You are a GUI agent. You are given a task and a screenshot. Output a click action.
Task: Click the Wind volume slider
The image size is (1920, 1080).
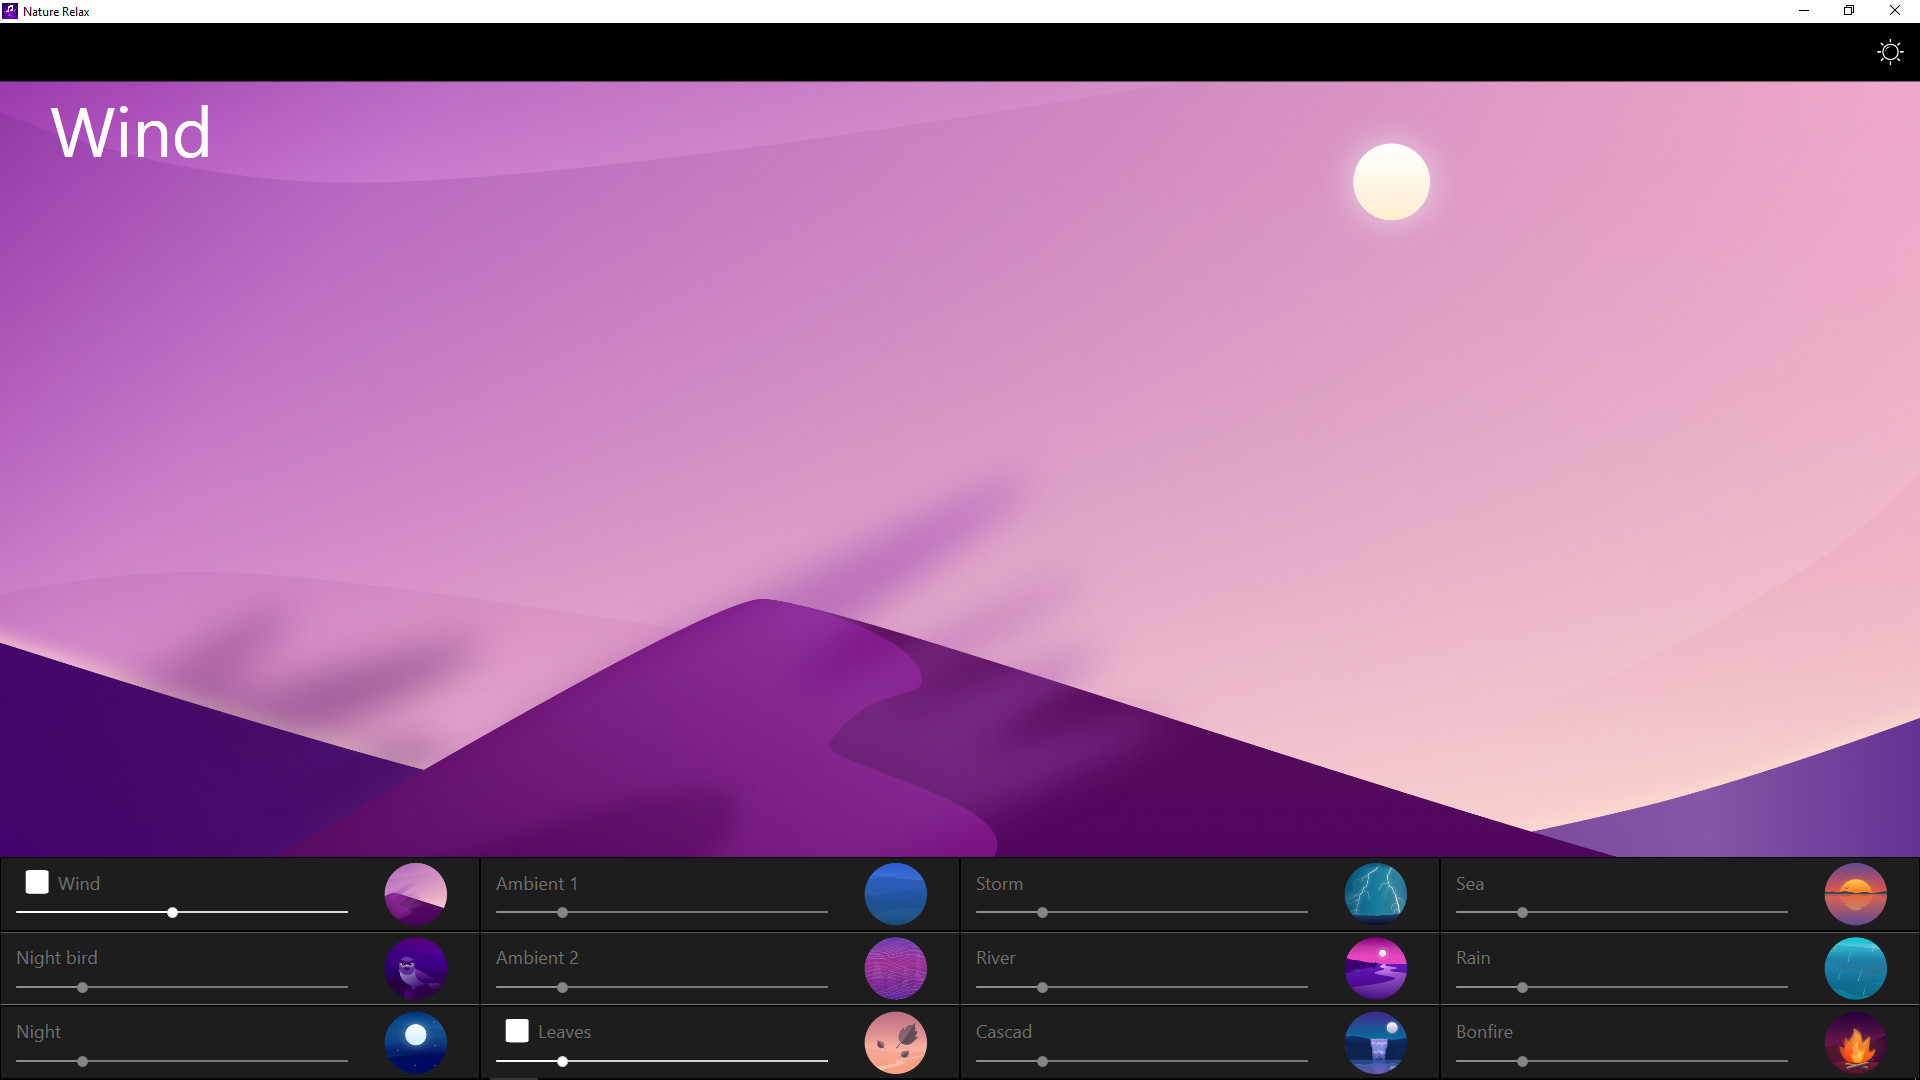click(182, 912)
